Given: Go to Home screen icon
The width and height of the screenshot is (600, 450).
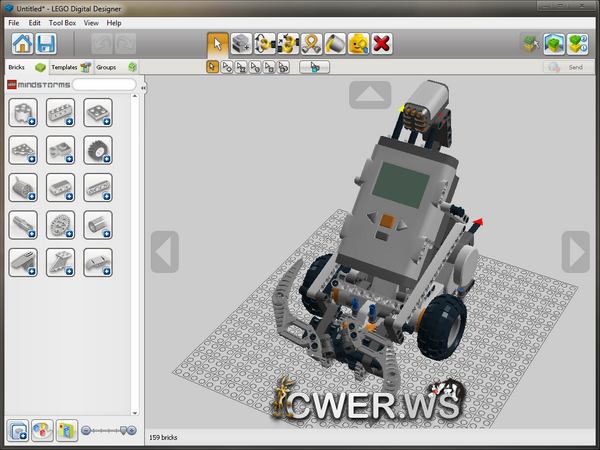Looking at the screenshot, I should pyautogui.click(x=21, y=44).
